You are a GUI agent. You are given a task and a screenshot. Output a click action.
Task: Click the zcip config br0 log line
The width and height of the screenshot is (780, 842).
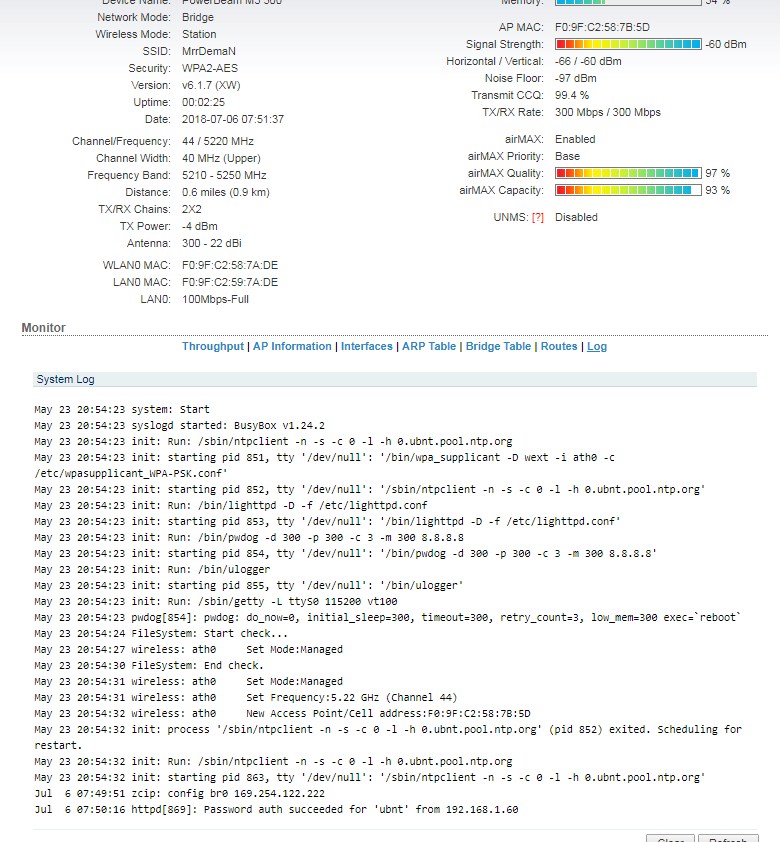179,794
